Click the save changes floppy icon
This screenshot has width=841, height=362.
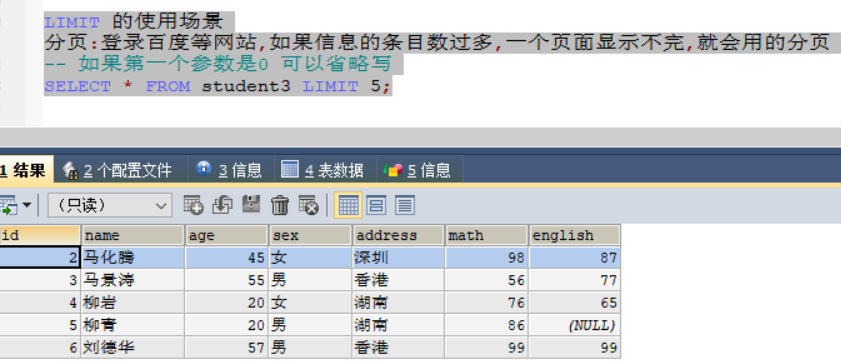[x=251, y=205]
